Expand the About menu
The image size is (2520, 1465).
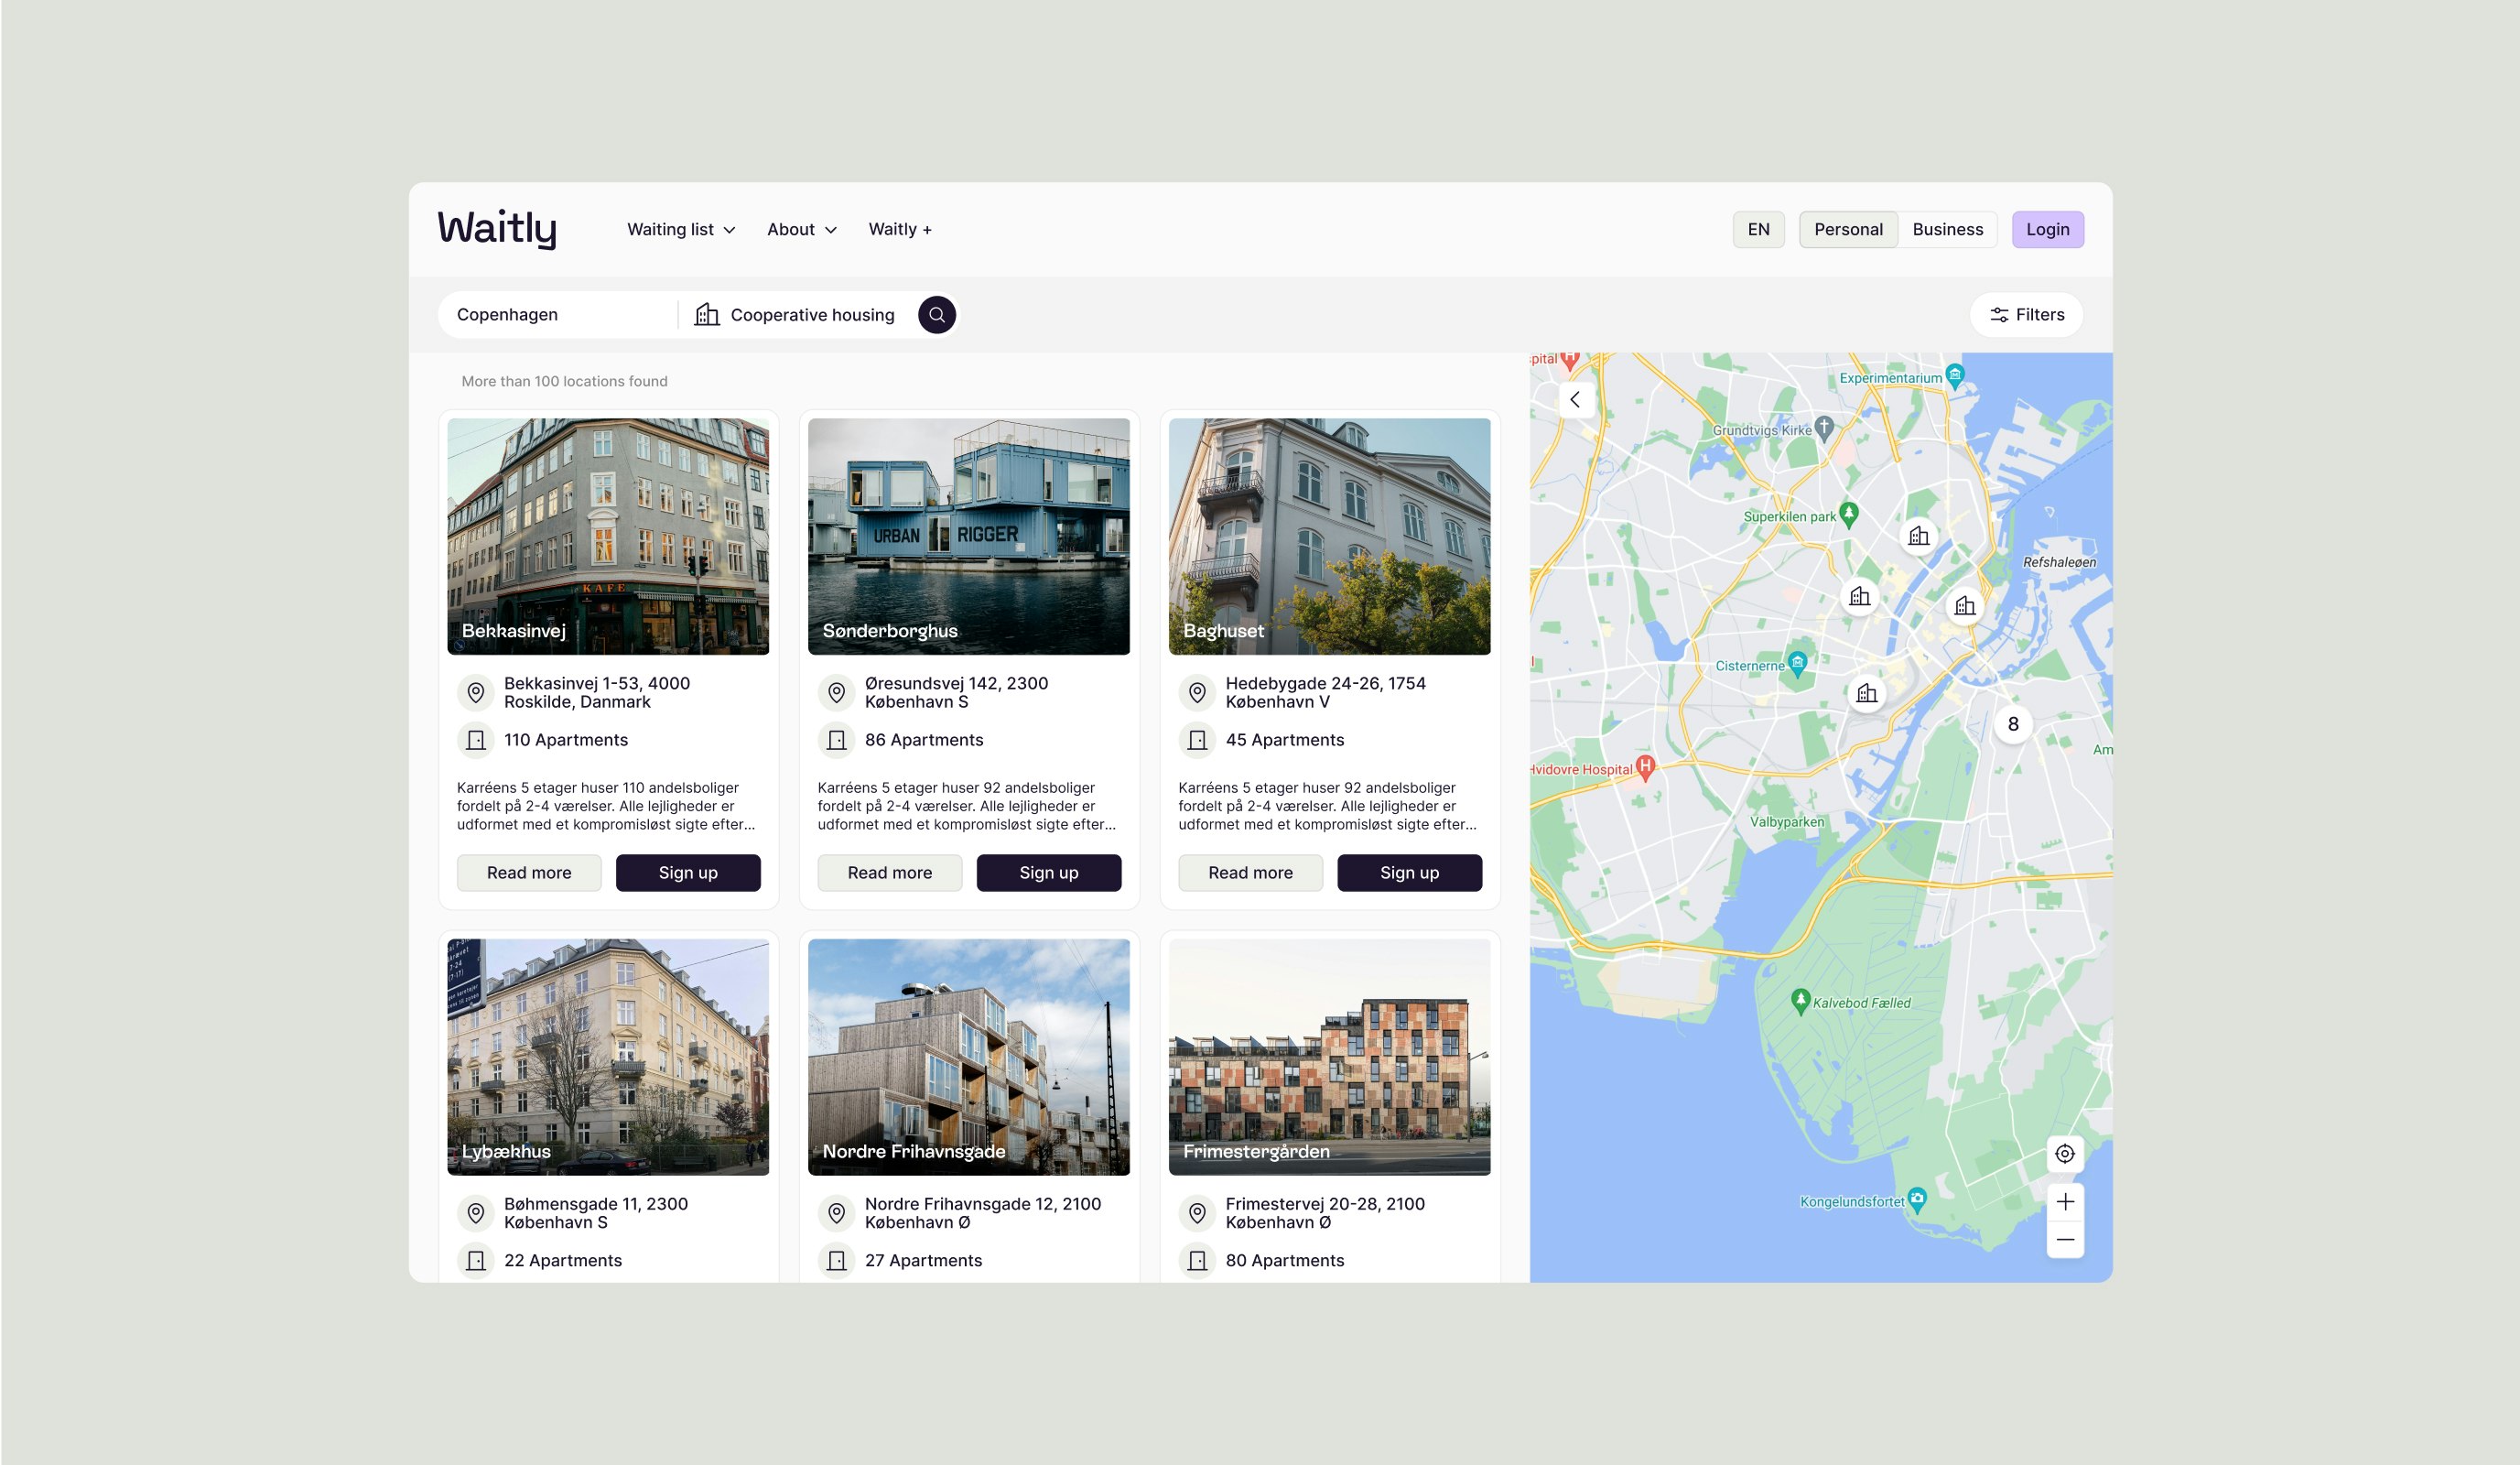click(802, 230)
